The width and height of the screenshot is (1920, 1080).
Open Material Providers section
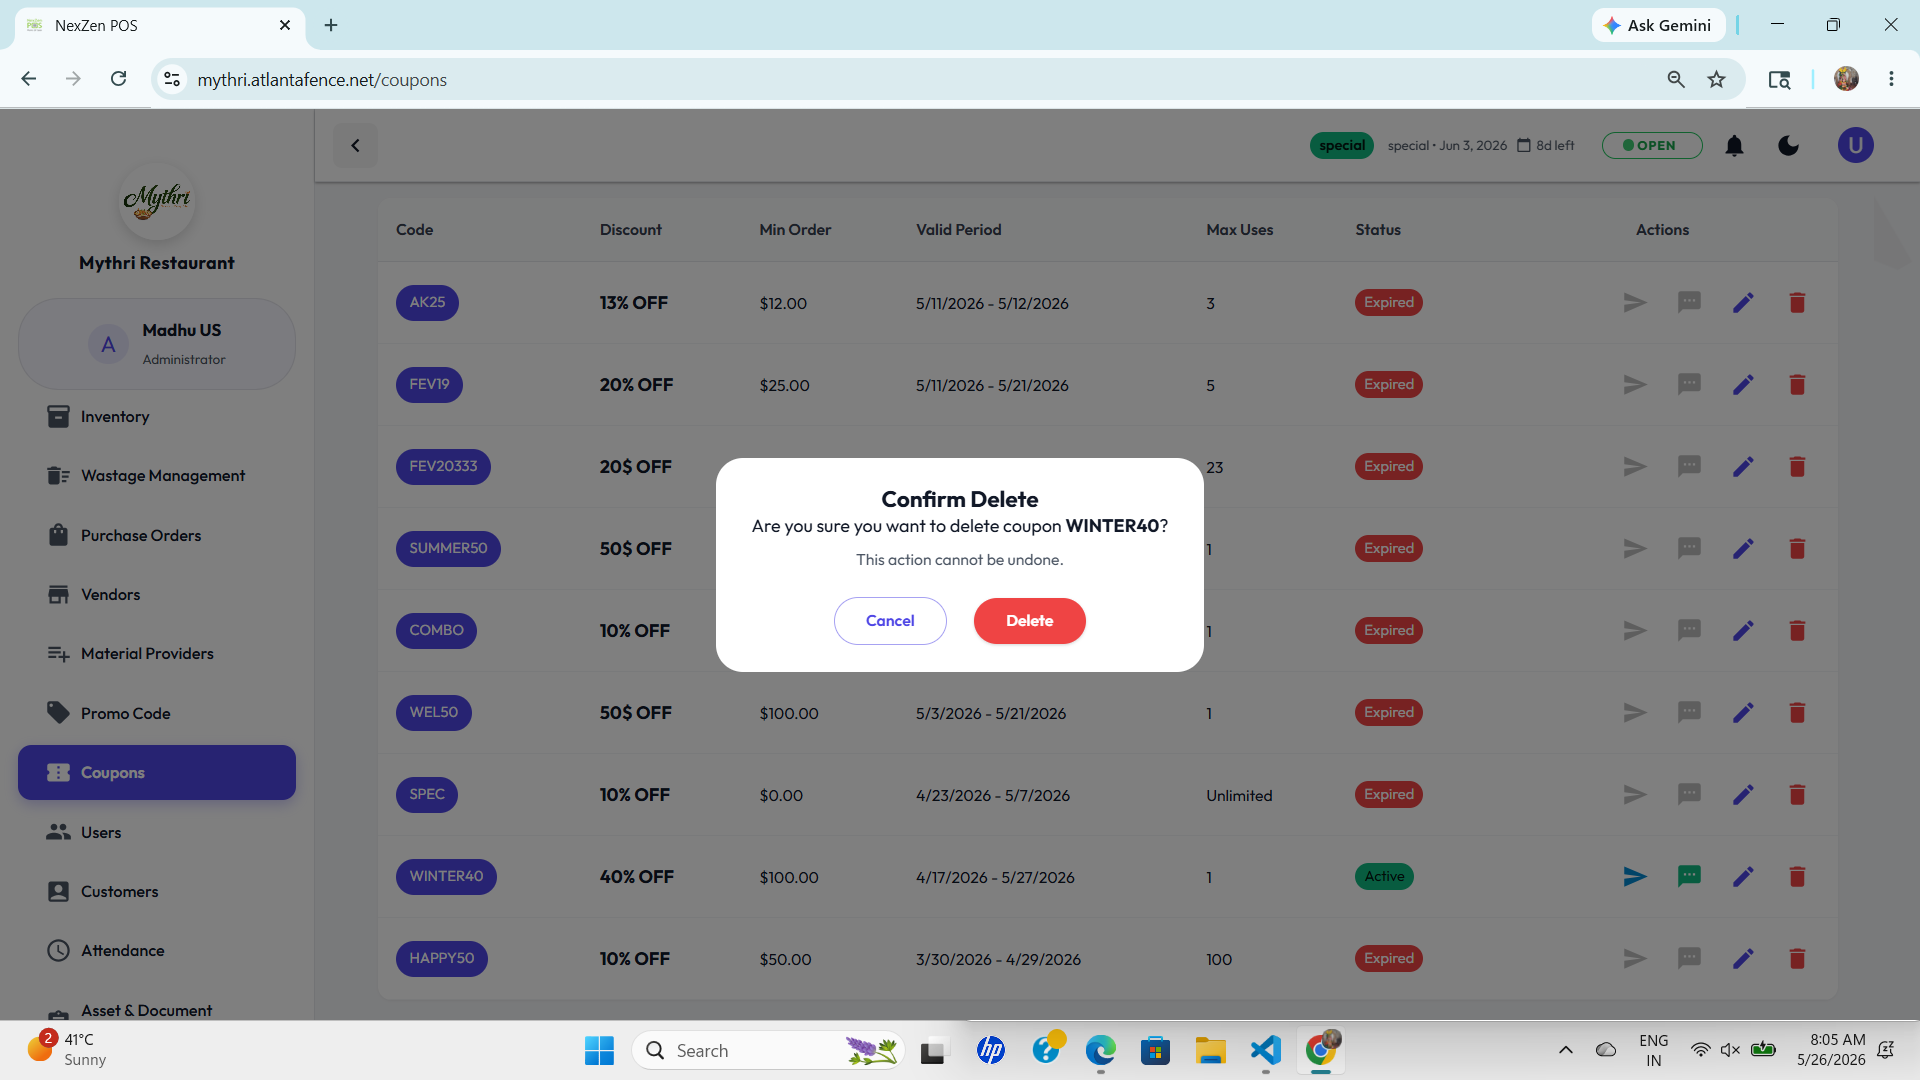click(157, 654)
